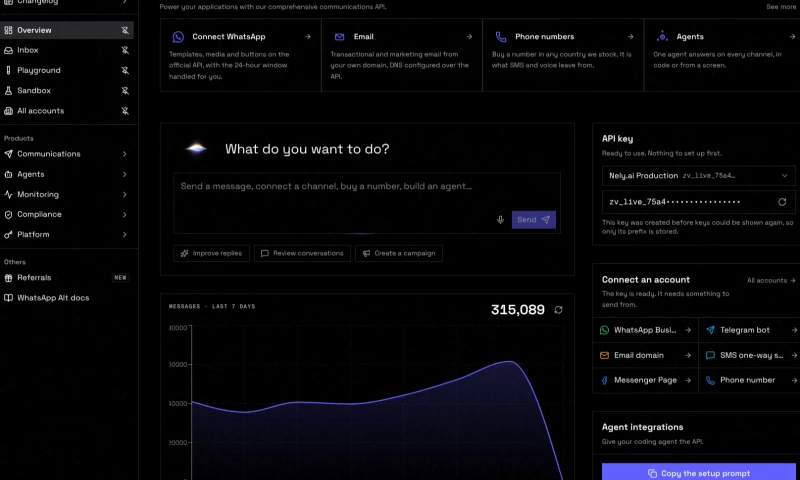Select All accounts in sidebar

67,111
